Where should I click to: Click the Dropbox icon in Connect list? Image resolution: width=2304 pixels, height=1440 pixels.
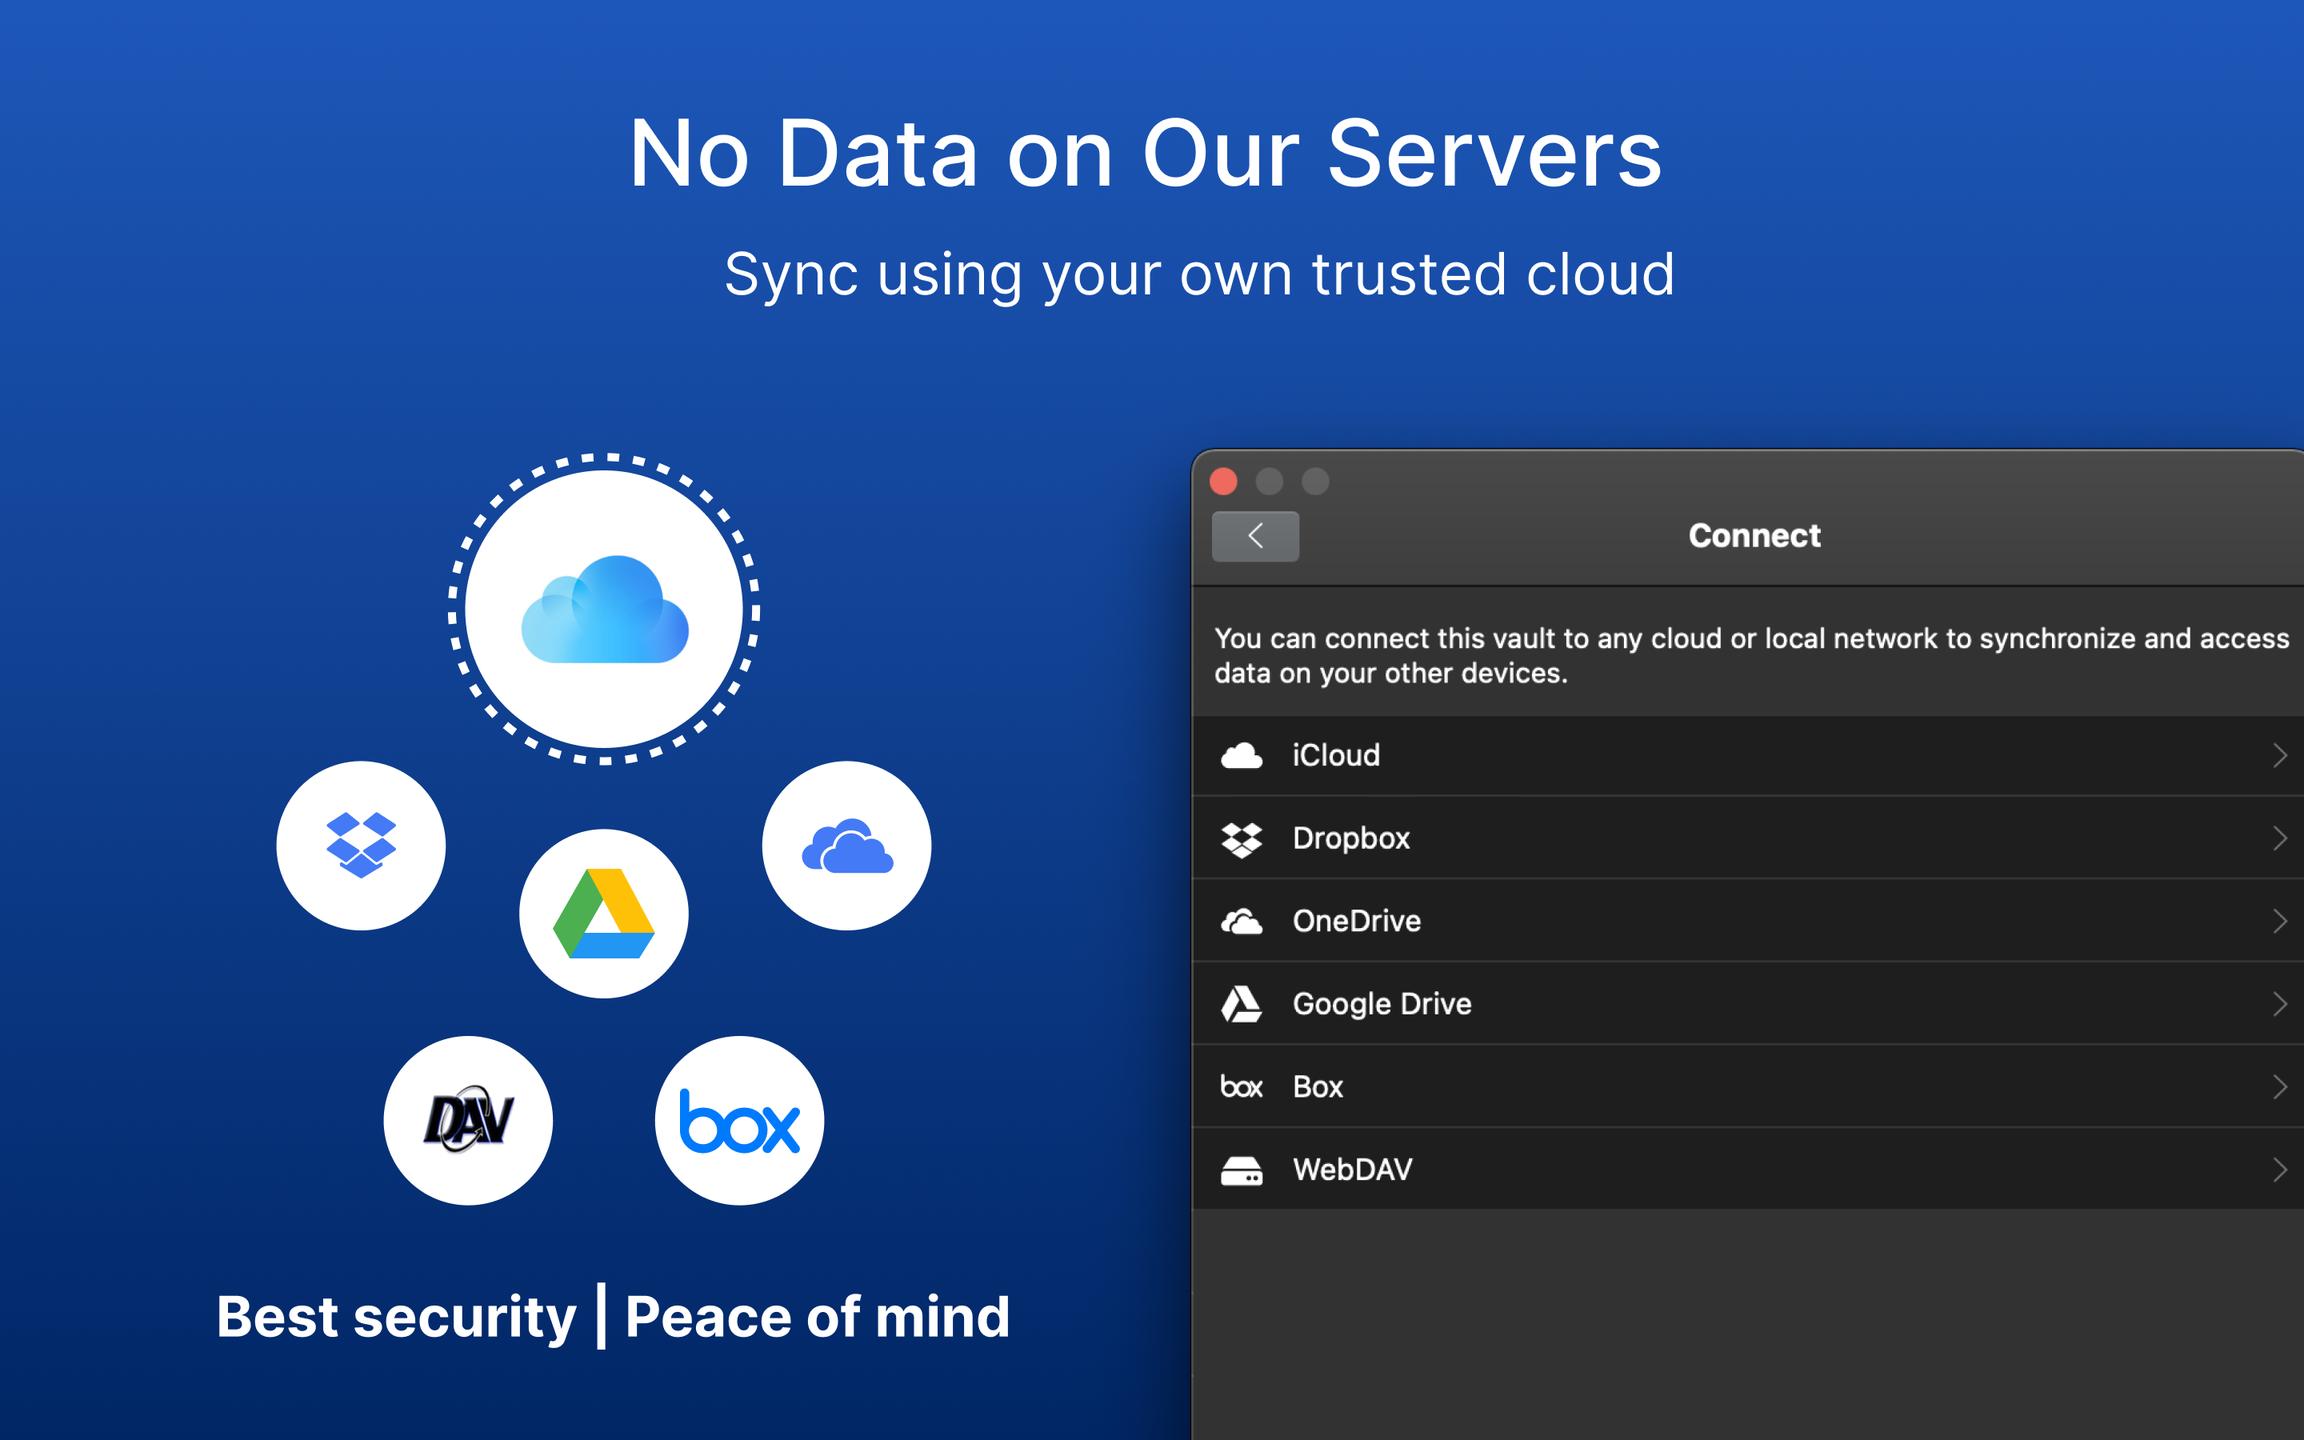[1241, 839]
